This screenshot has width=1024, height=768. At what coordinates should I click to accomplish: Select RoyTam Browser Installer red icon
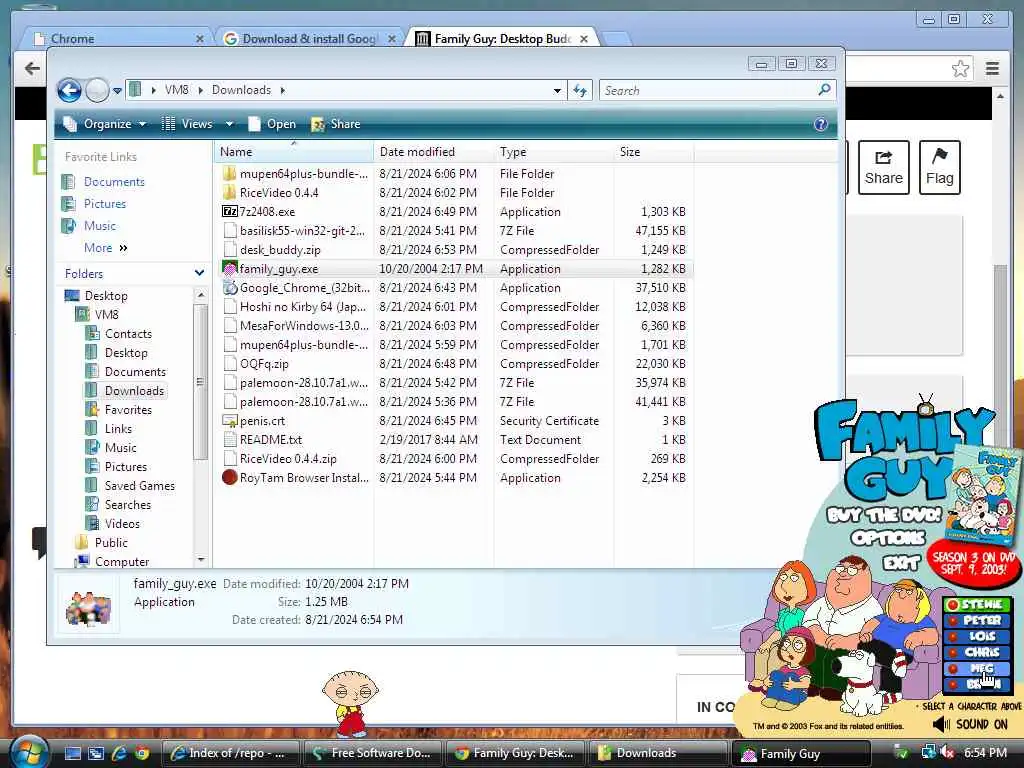pyautogui.click(x=229, y=477)
